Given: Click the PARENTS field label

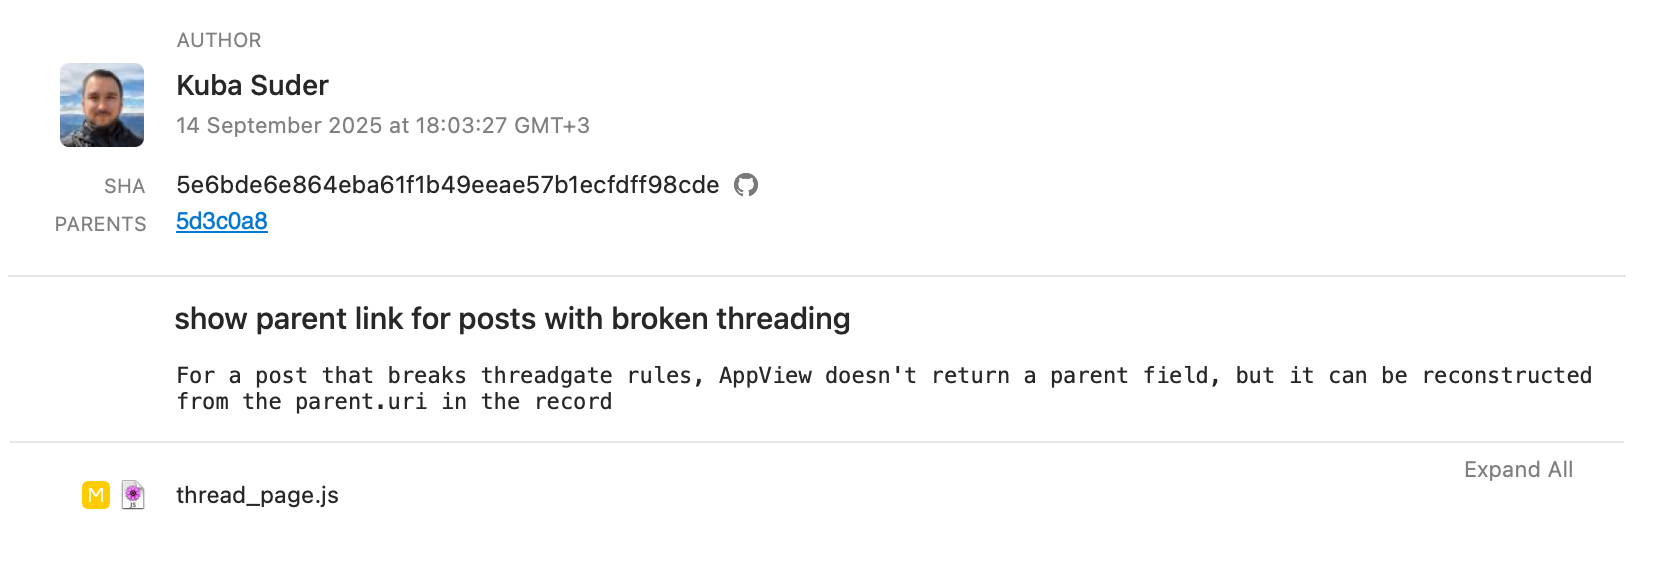Looking at the screenshot, I should (100, 224).
